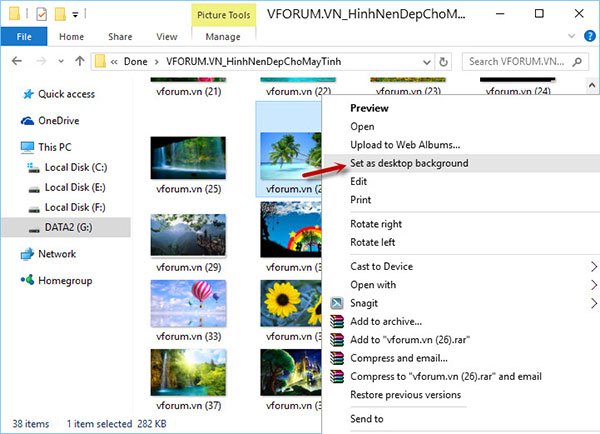Viewport: 600px width, 434px height.
Task: Expand the ribbon with the chevron
Action: click(x=572, y=36)
